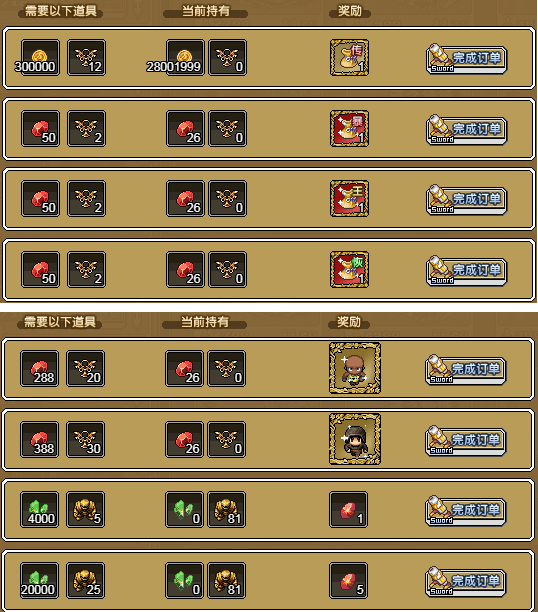Click 完成订单 for the 恢 bag order
This screenshot has height=612, width=538.
[x=467, y=270]
